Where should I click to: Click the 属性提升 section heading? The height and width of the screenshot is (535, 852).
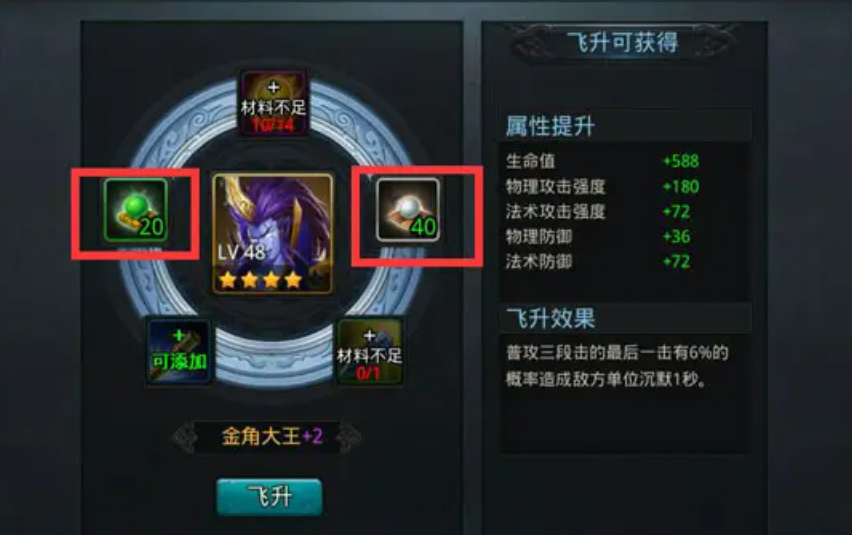click(x=550, y=126)
